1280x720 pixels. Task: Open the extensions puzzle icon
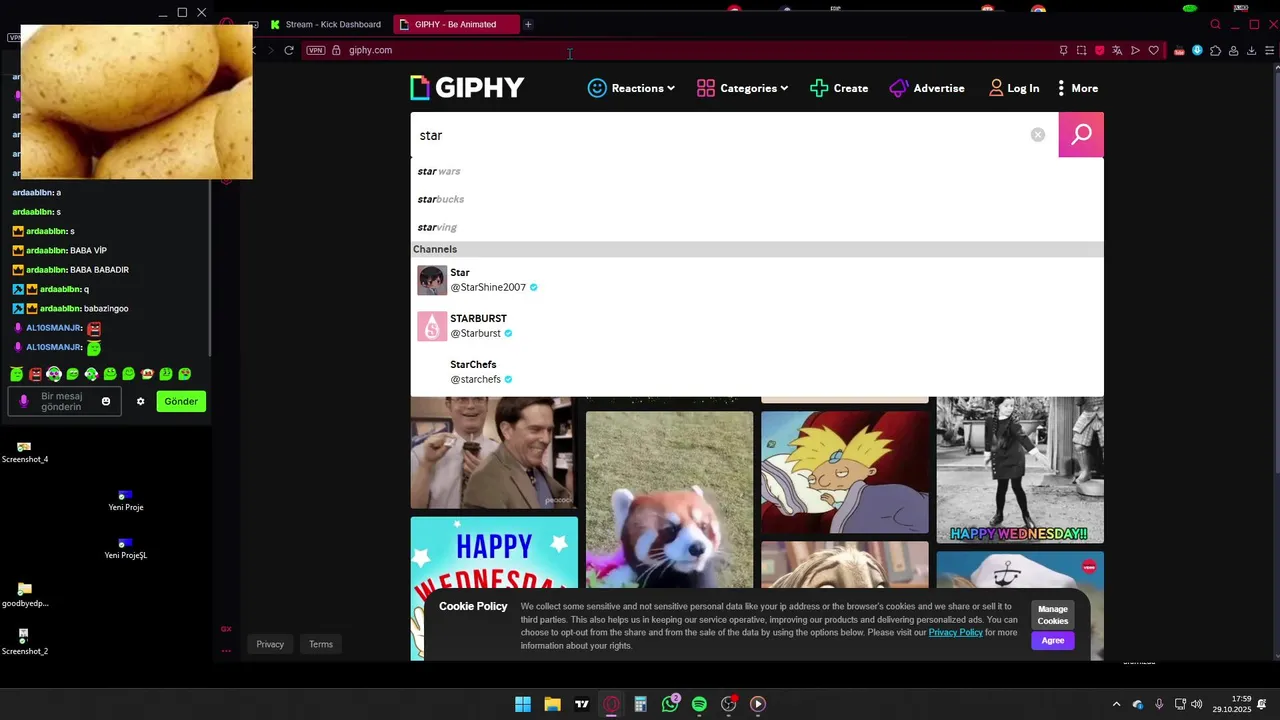click(1215, 50)
